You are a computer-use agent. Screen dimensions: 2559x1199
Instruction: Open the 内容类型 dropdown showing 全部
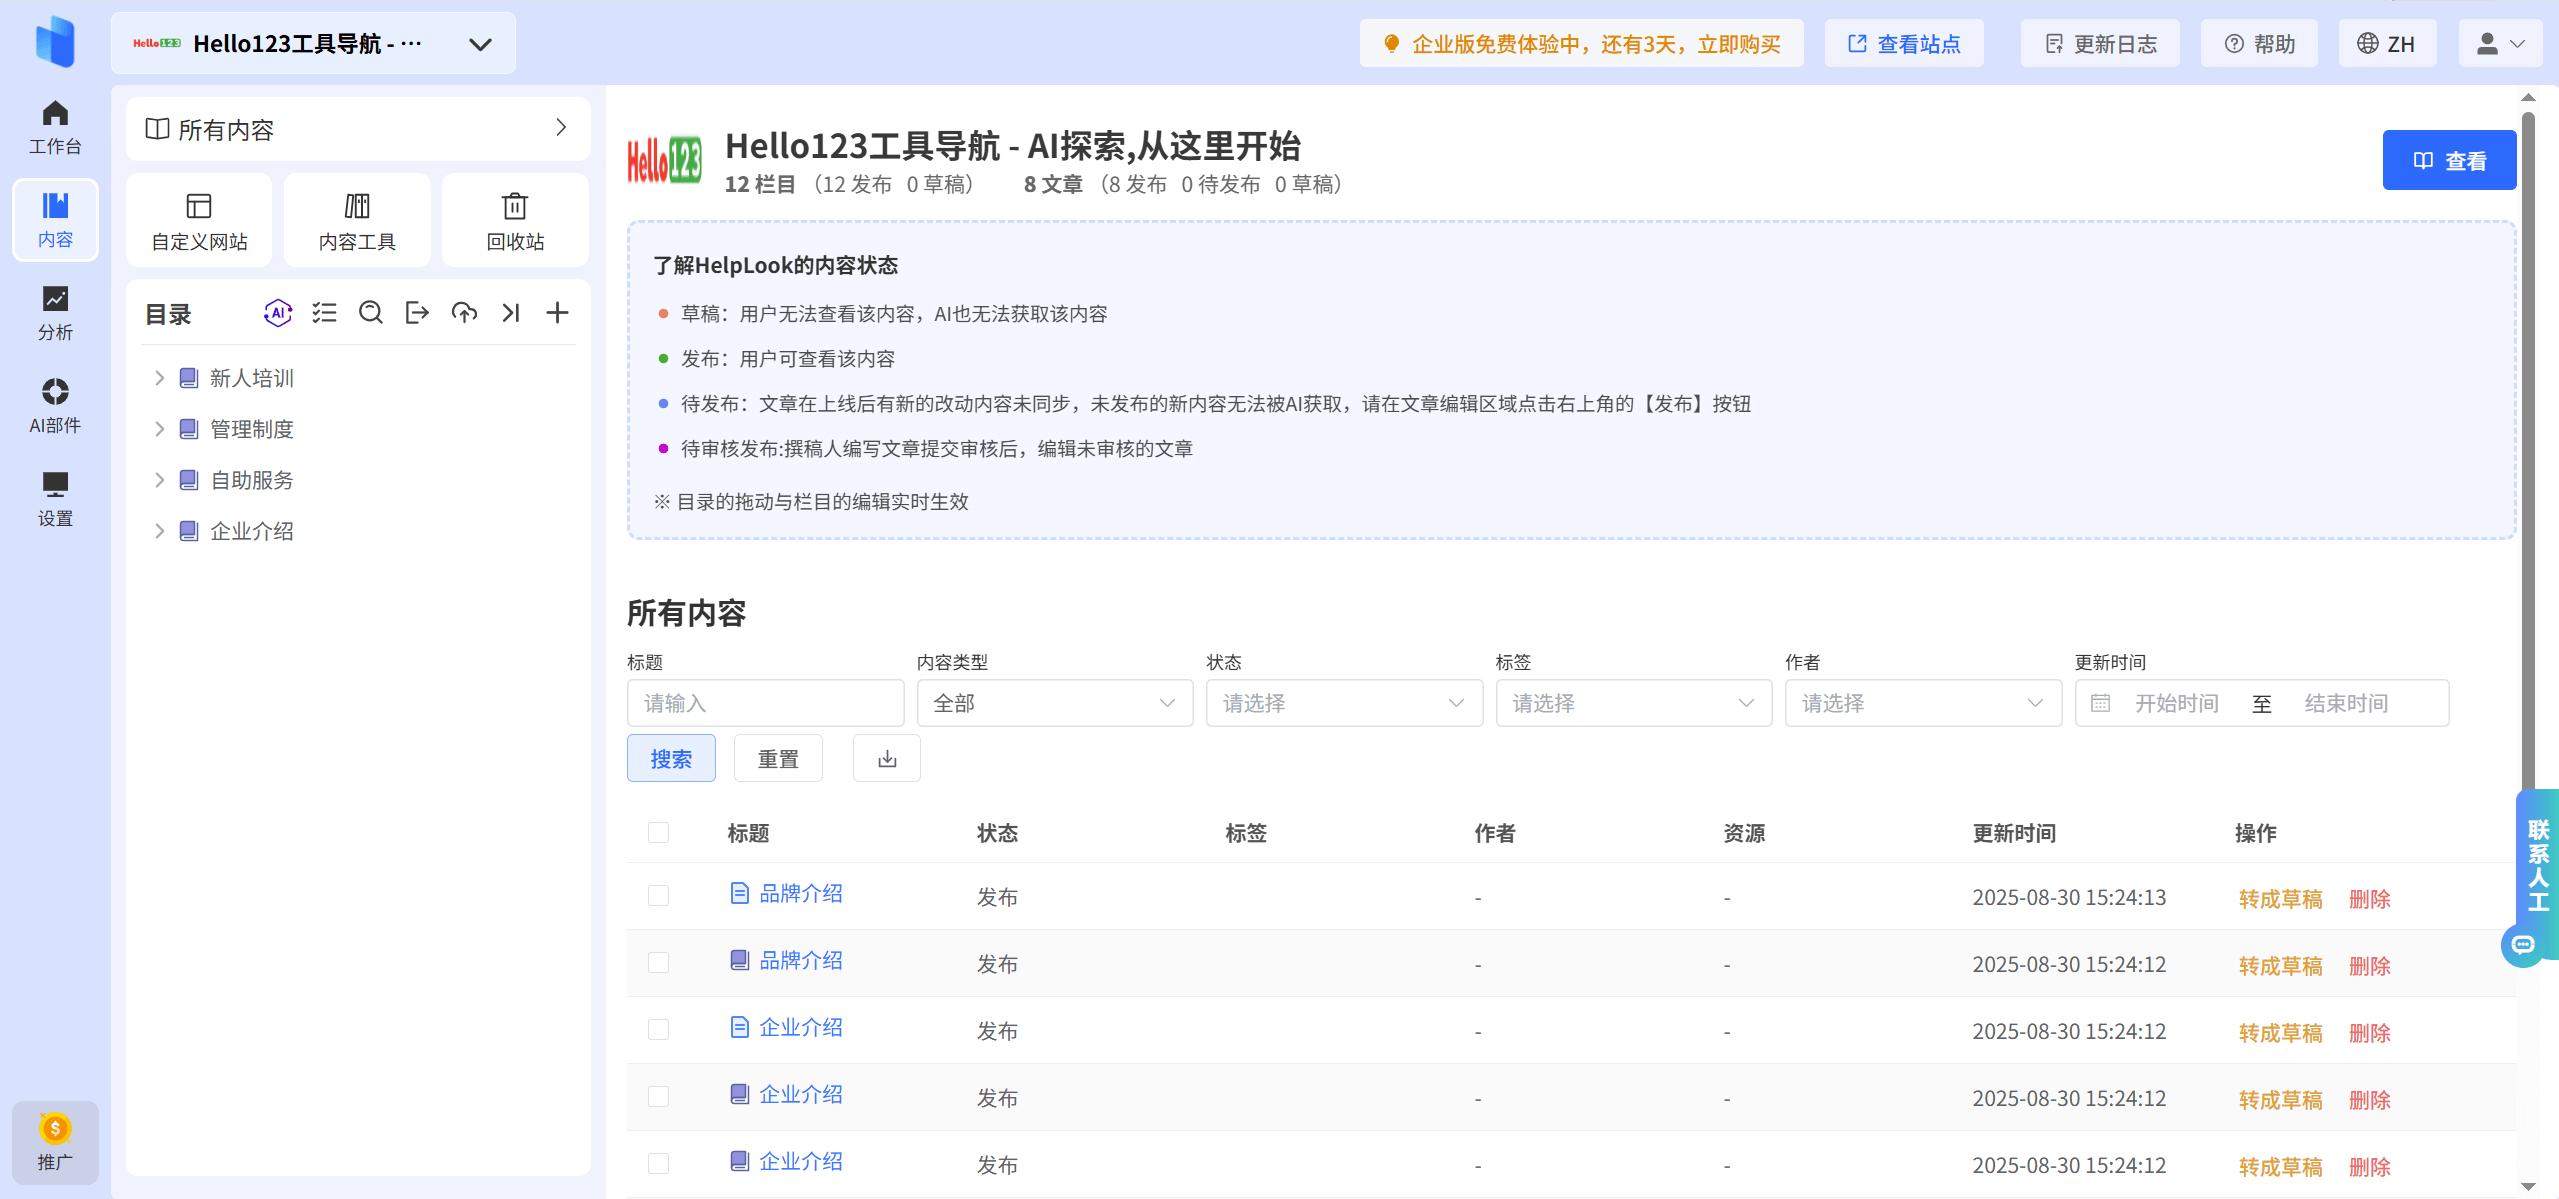click(x=1053, y=703)
